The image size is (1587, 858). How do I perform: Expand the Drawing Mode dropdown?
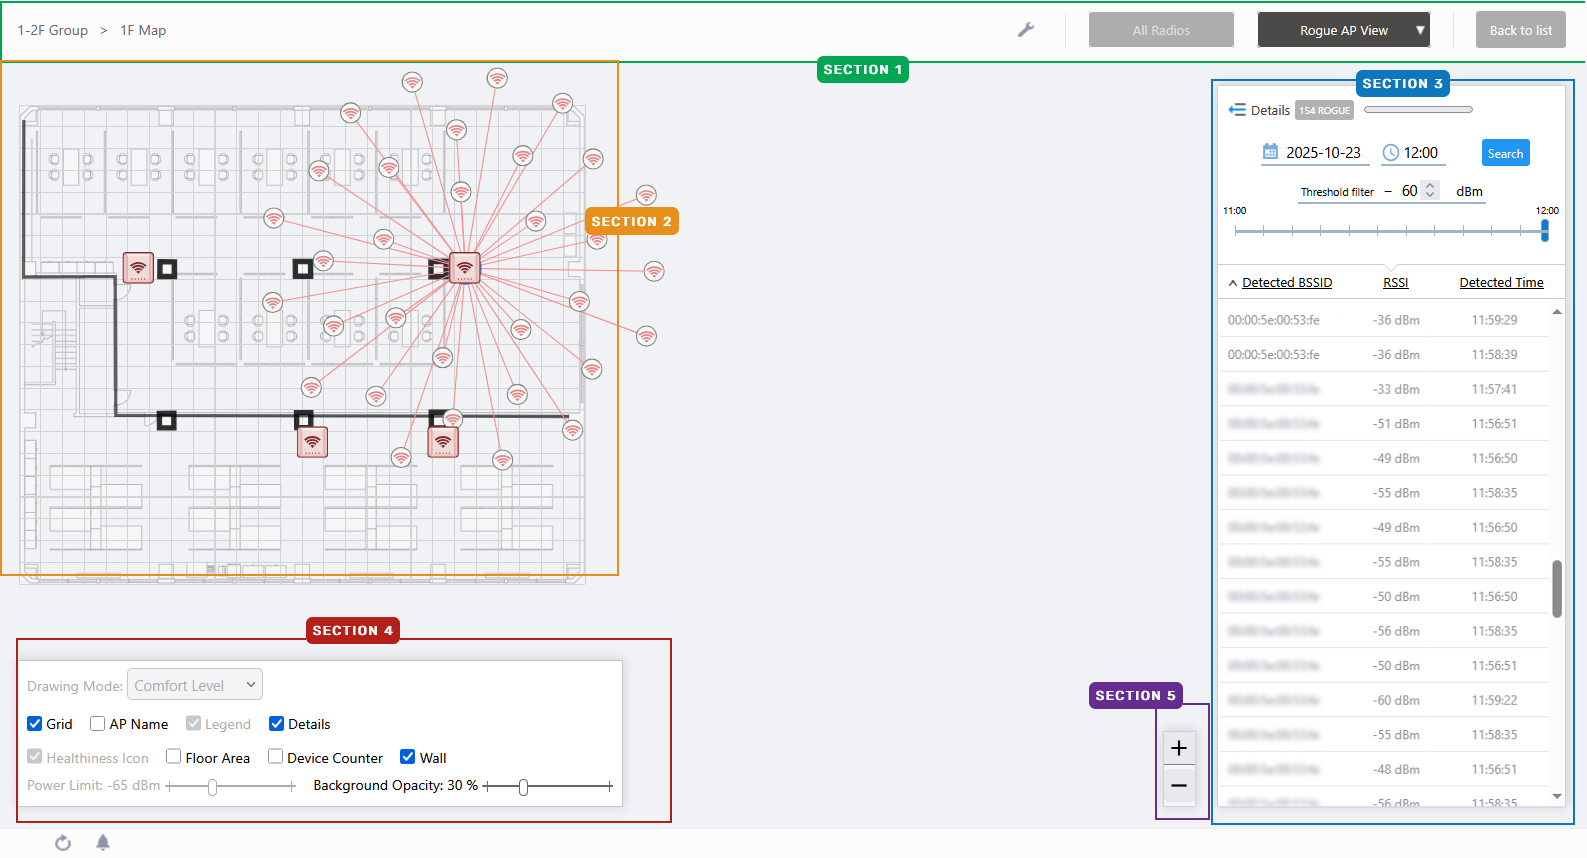[195, 685]
